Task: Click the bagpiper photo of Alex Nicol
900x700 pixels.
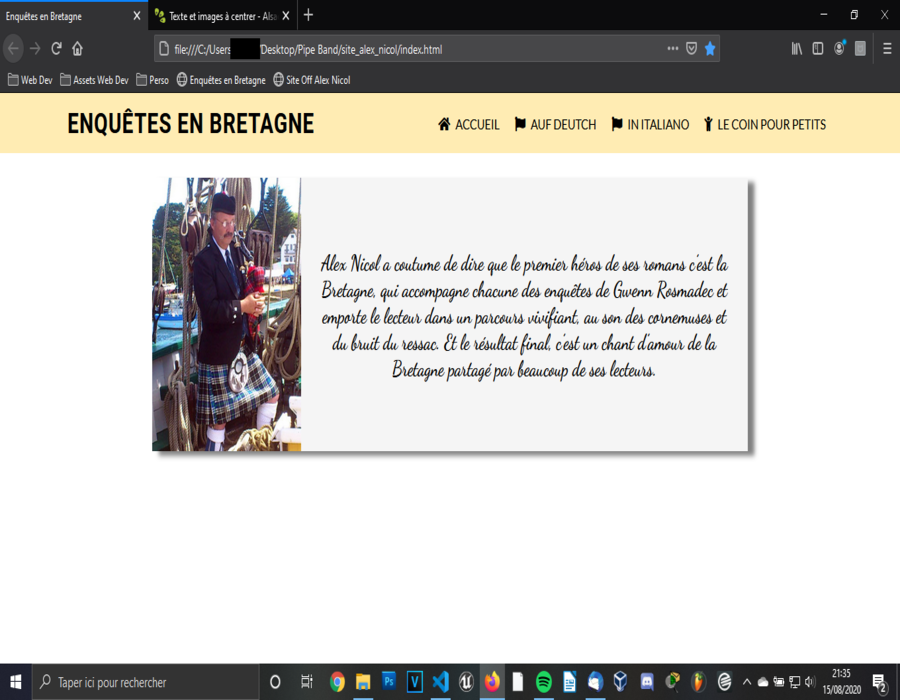Action: point(226,314)
